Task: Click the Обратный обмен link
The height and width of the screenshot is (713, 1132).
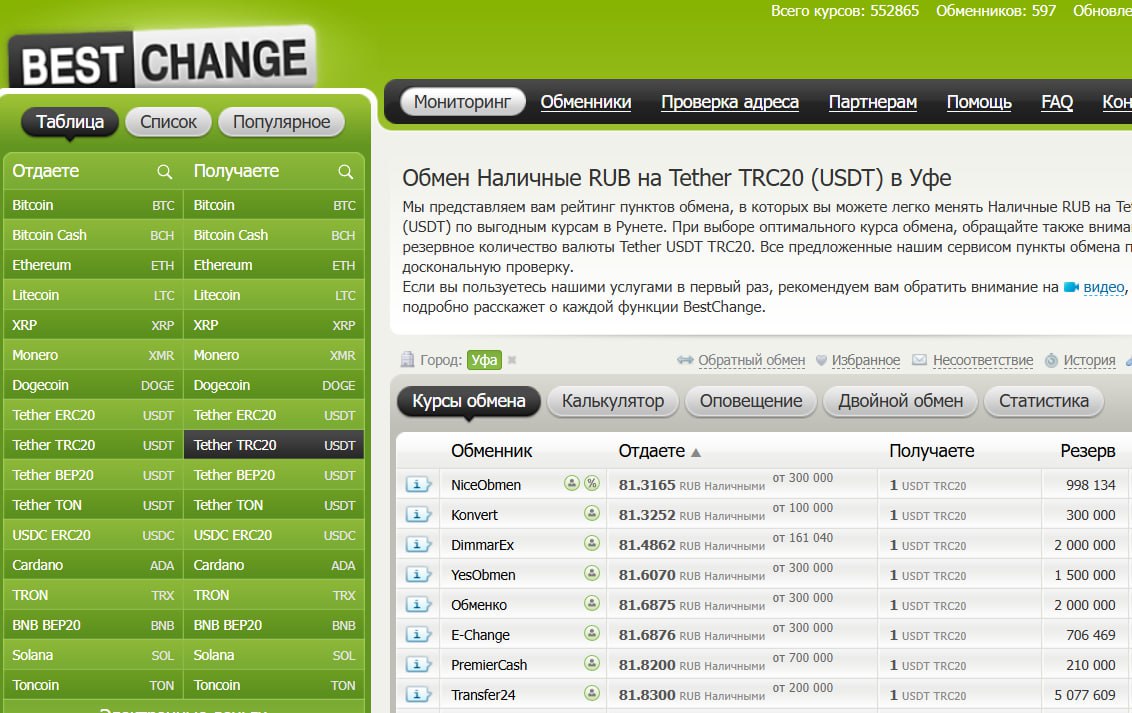Action: 751,360
